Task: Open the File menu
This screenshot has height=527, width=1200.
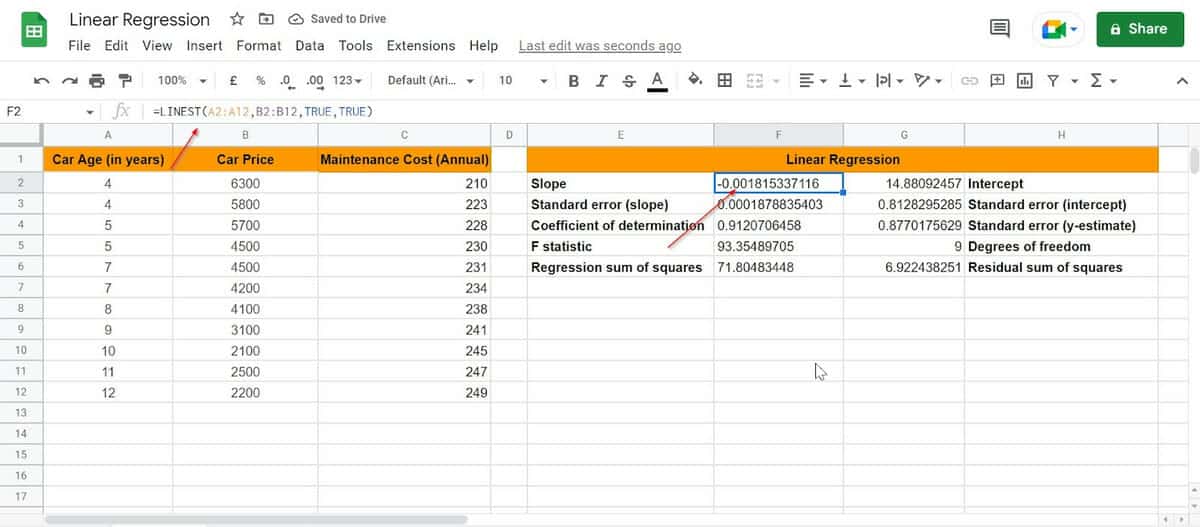Action: [79, 46]
